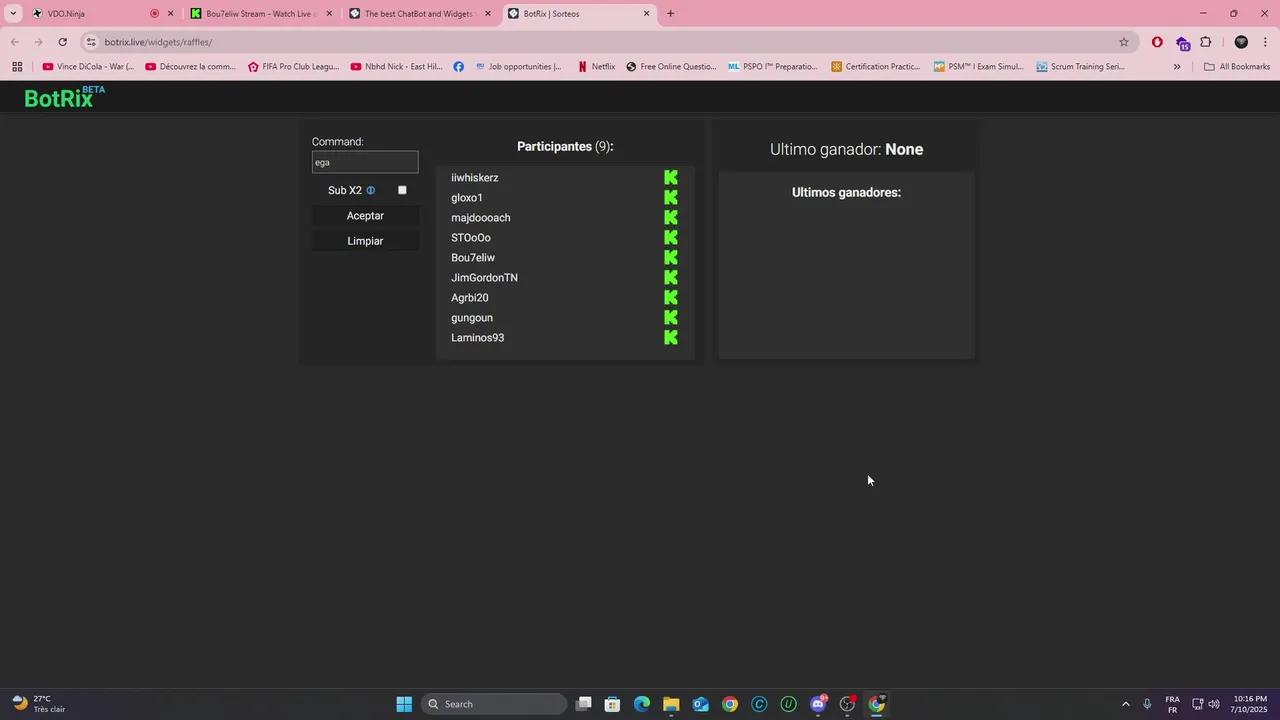Image resolution: width=1280 pixels, height=720 pixels.
Task: Switch to The best ChatBot and Widgets tab
Action: coord(420,14)
